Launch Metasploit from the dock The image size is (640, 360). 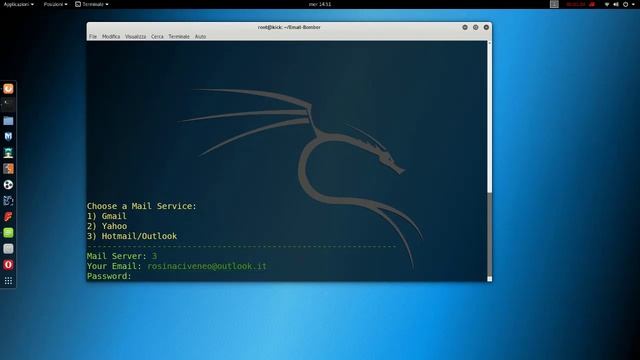click(x=8, y=136)
